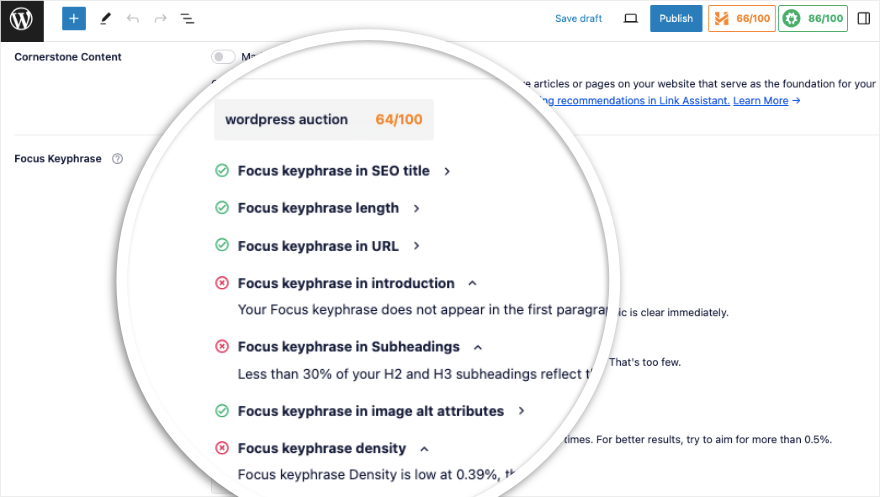The height and width of the screenshot is (497, 880).
Task: Click red cross beside keyphrase density
Action: coord(222,448)
